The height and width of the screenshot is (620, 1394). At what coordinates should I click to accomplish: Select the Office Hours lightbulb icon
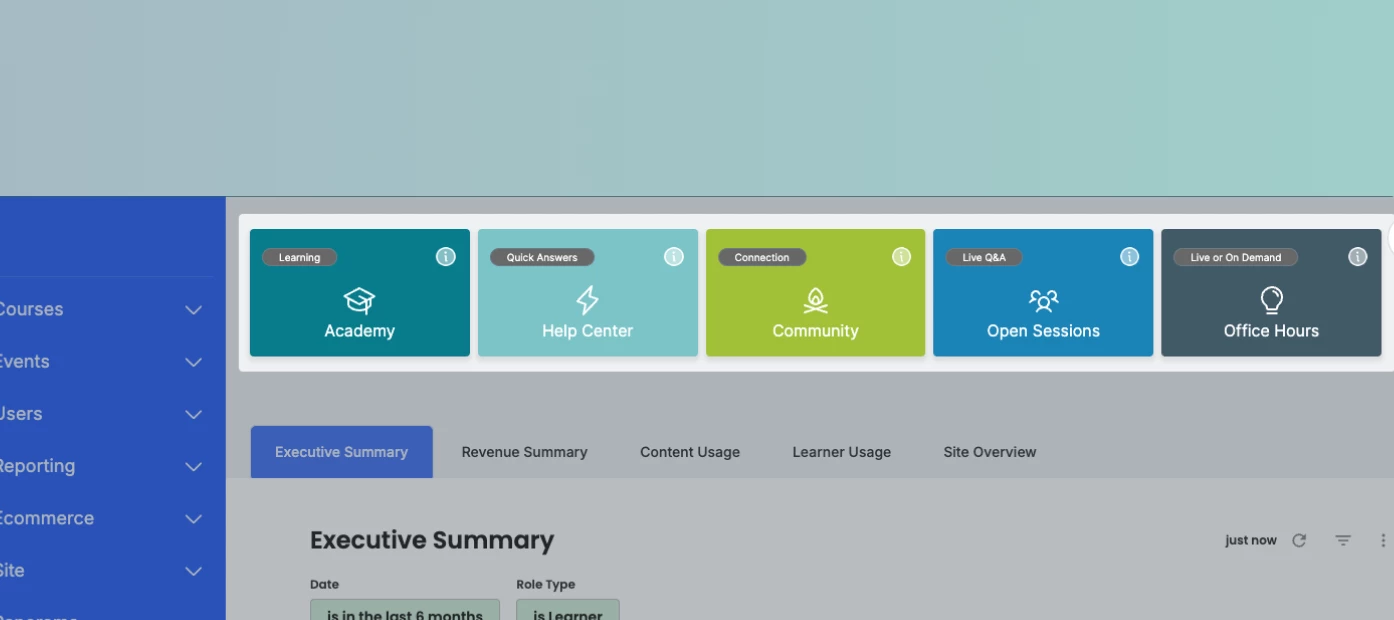pyautogui.click(x=1271, y=299)
